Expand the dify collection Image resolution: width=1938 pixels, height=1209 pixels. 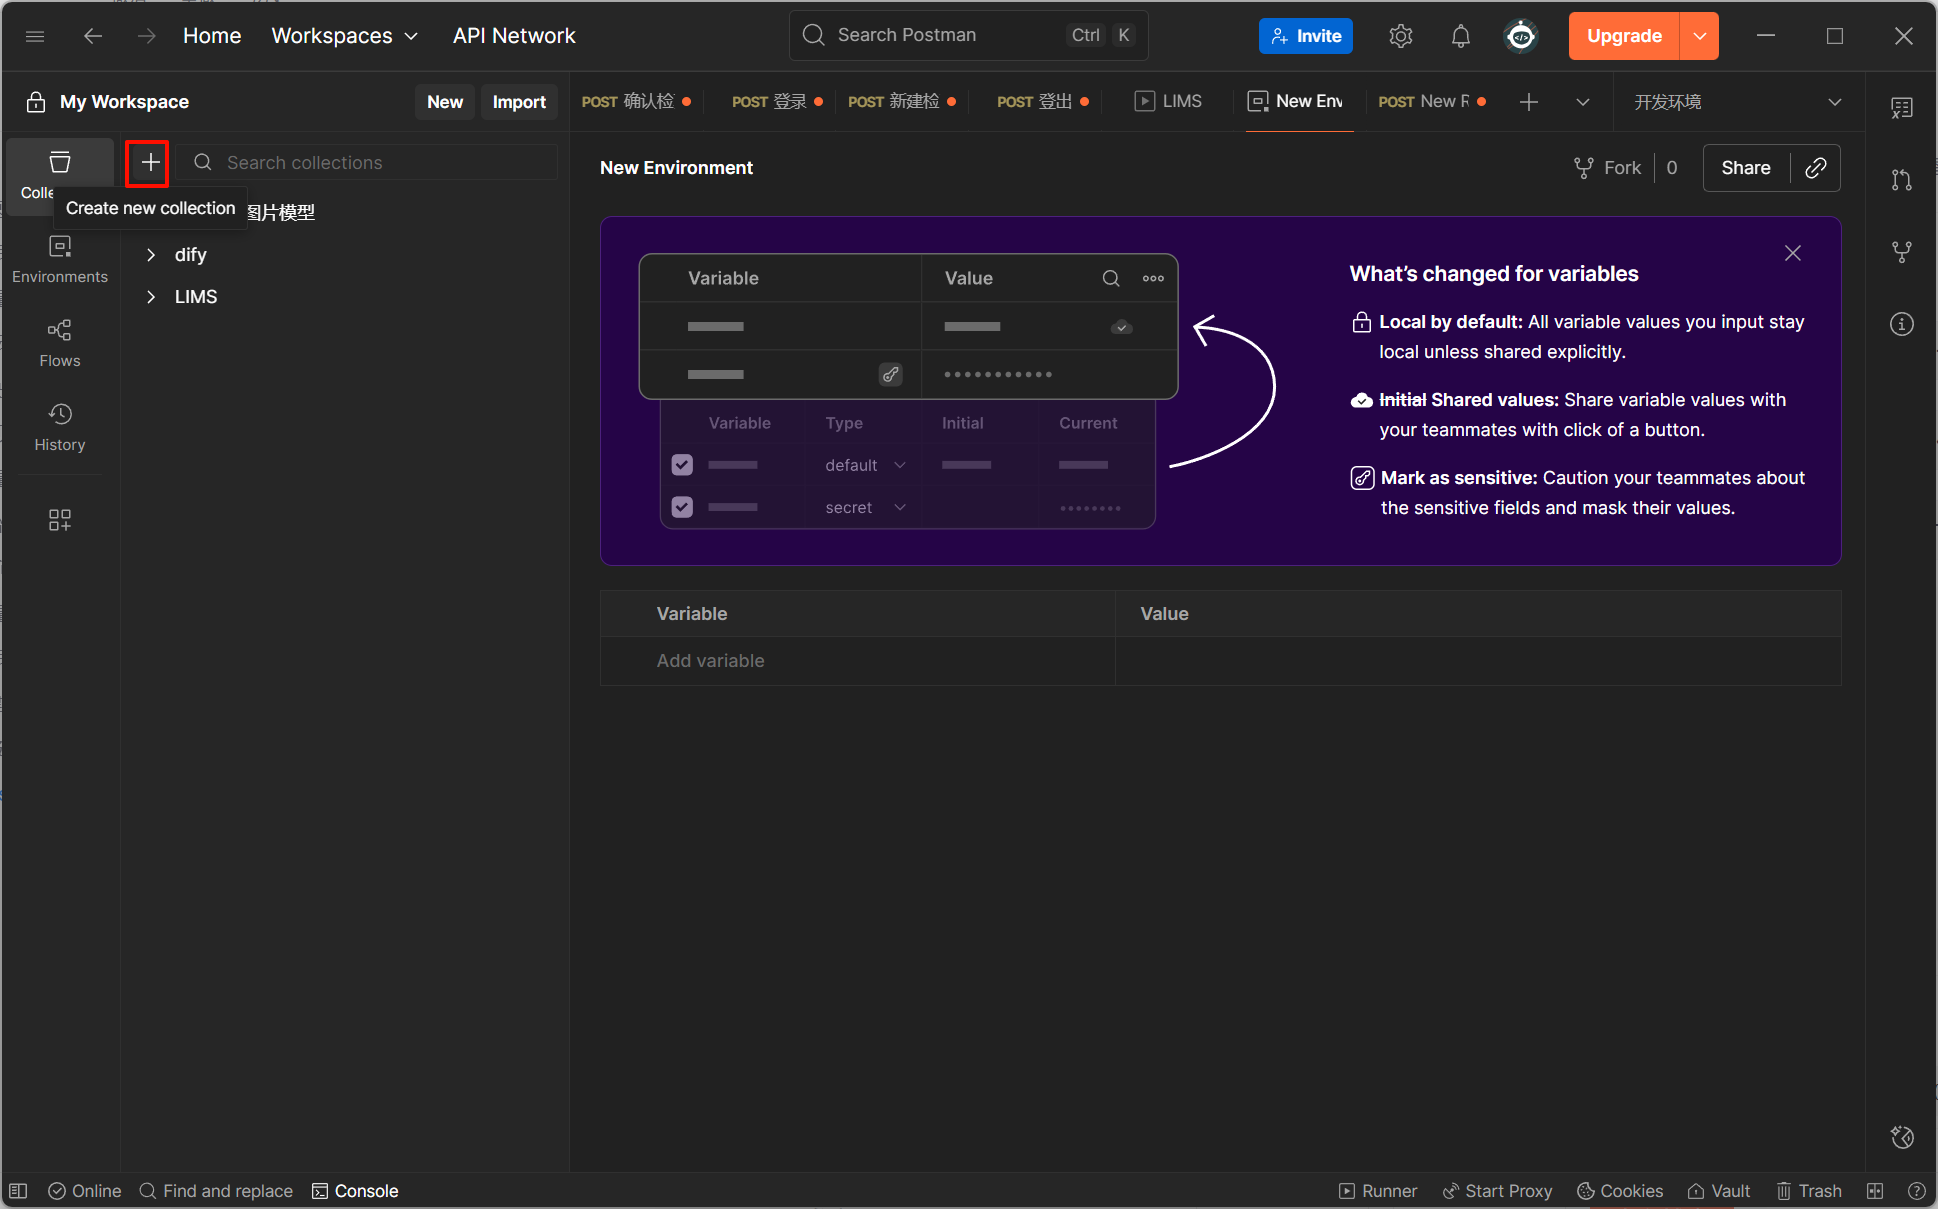[151, 255]
